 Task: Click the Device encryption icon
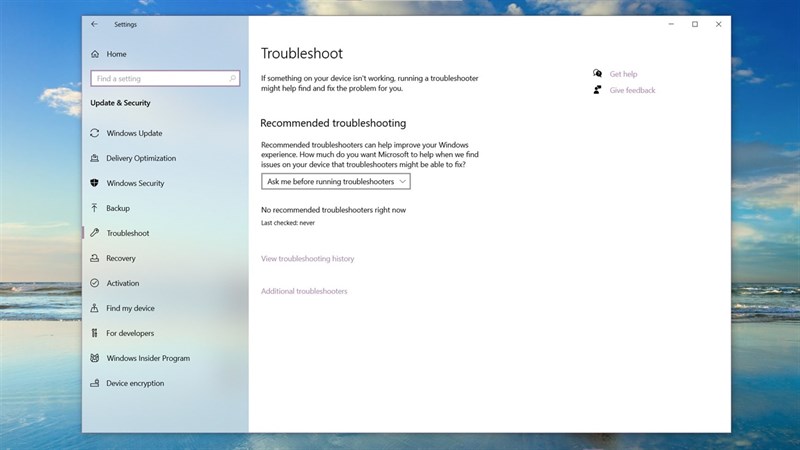coord(95,383)
